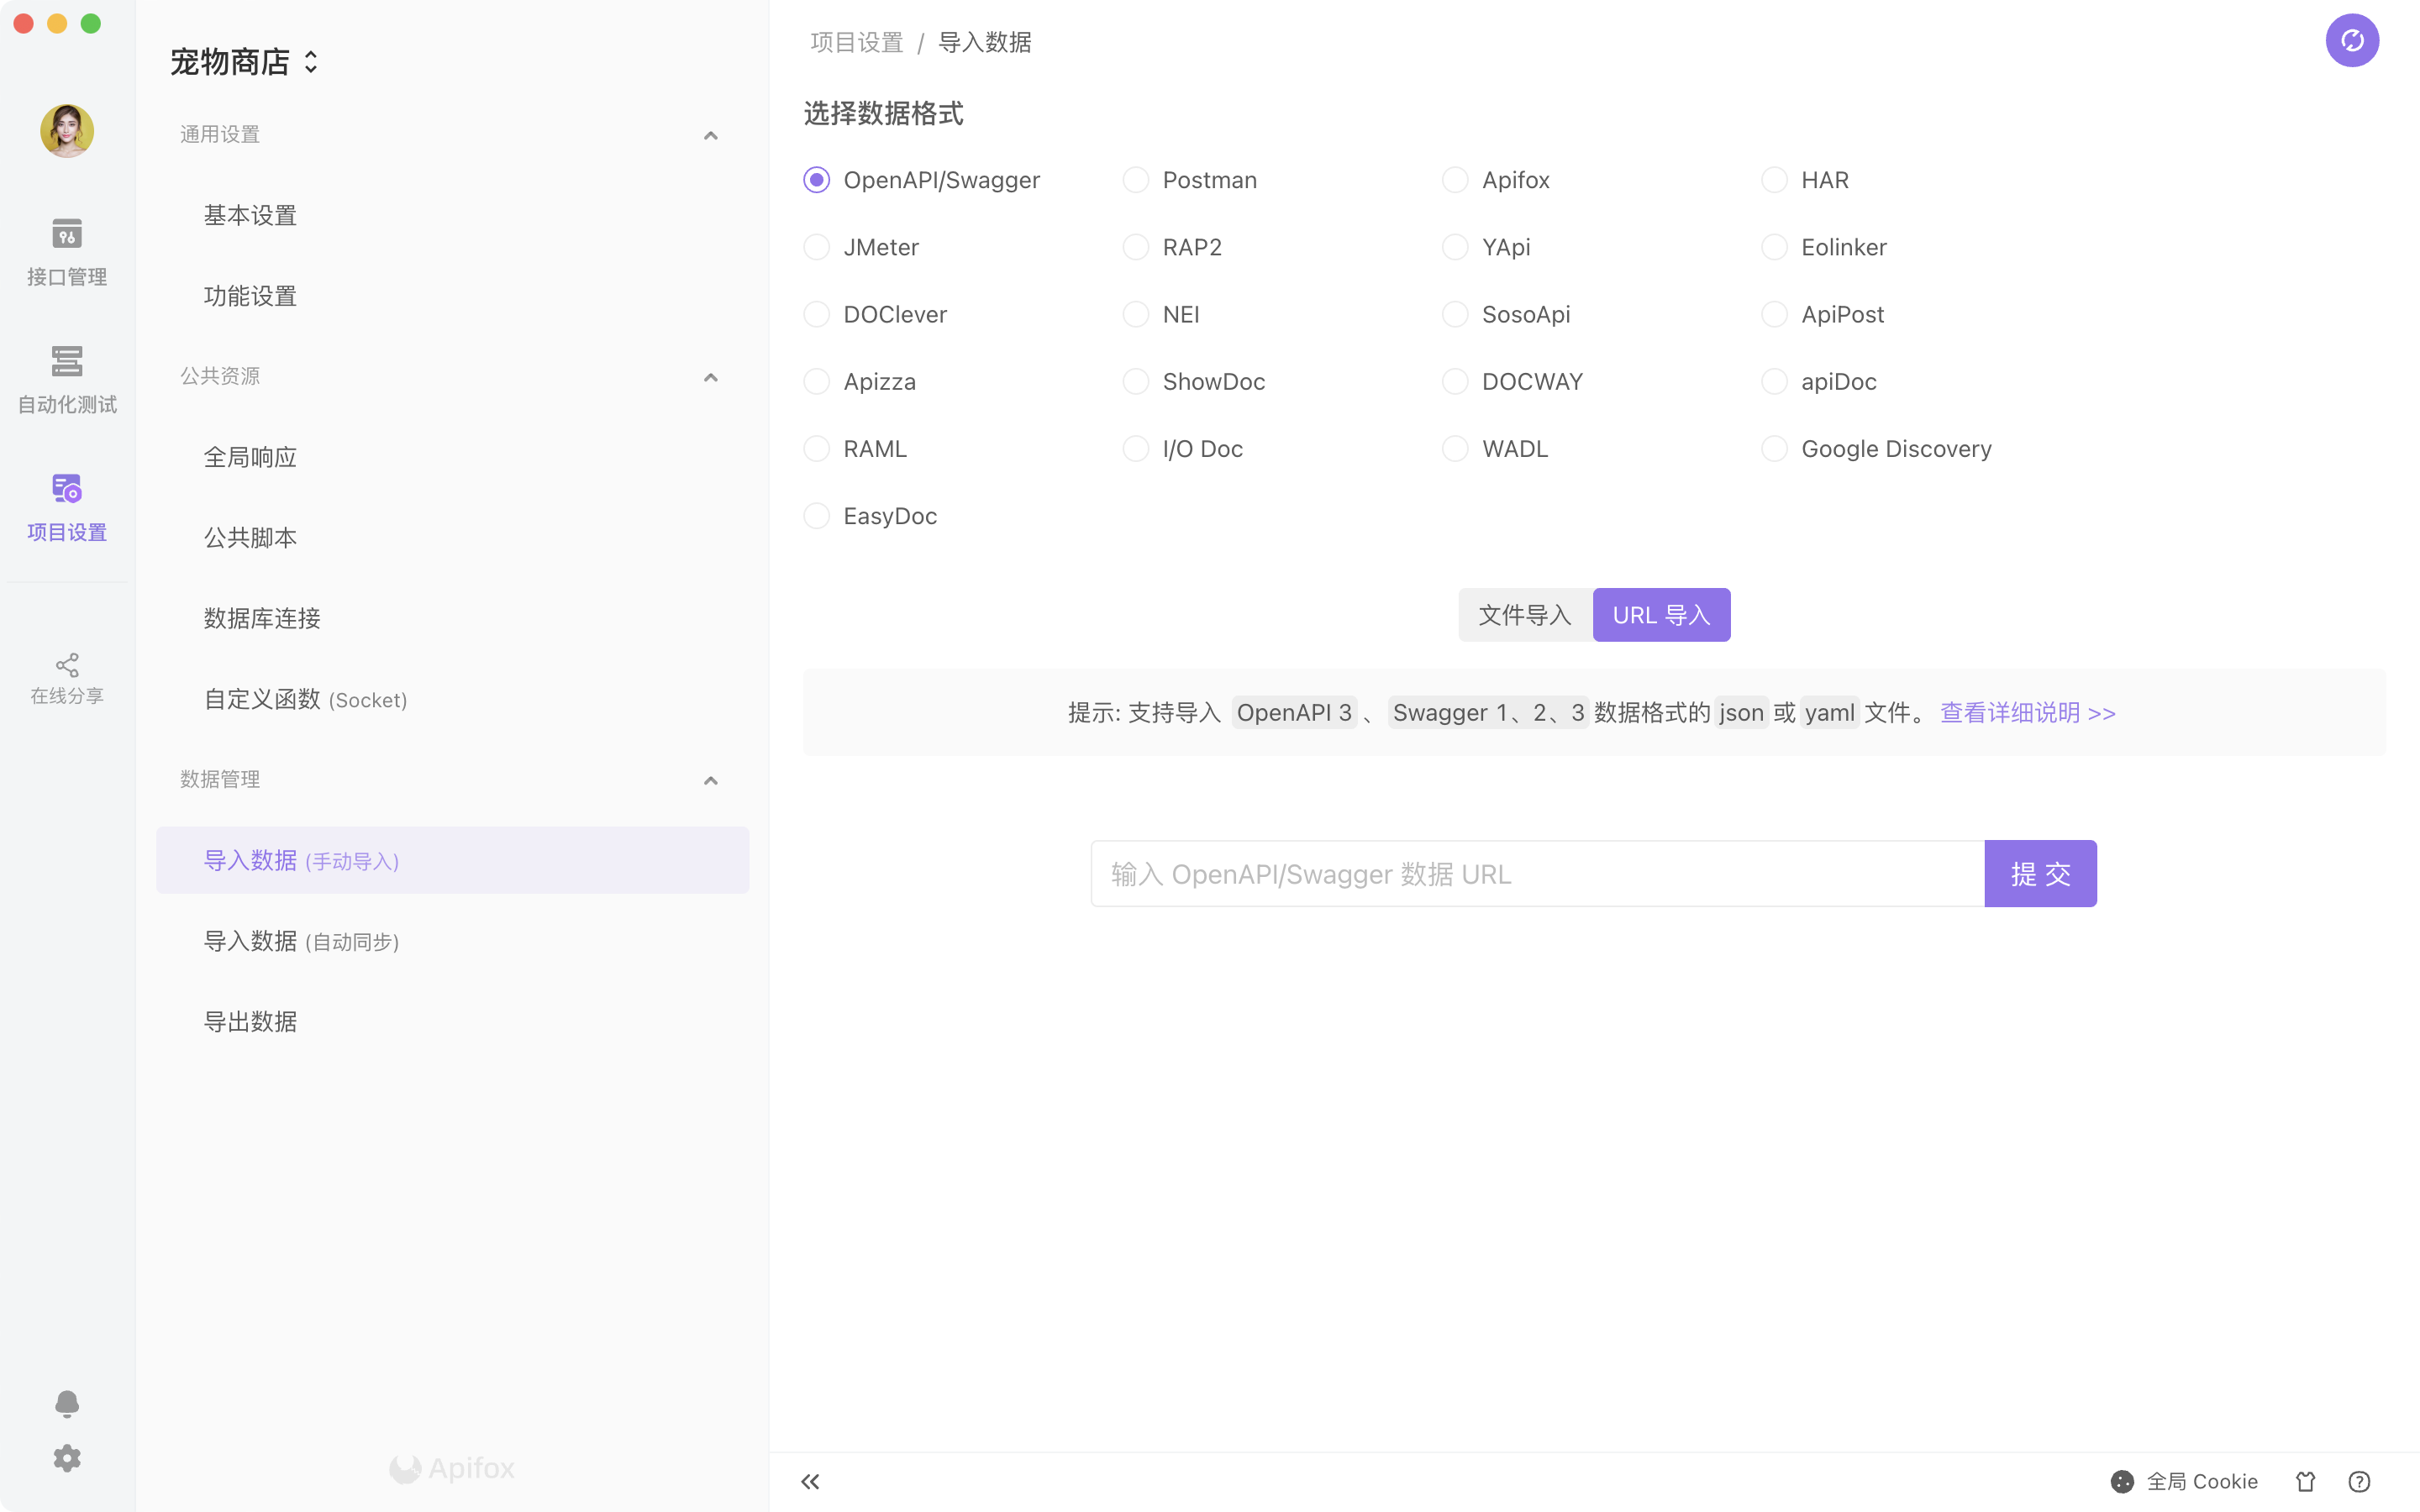Switch to the 文件导入 tab
This screenshot has width=2420, height=1512.
coord(1524,615)
